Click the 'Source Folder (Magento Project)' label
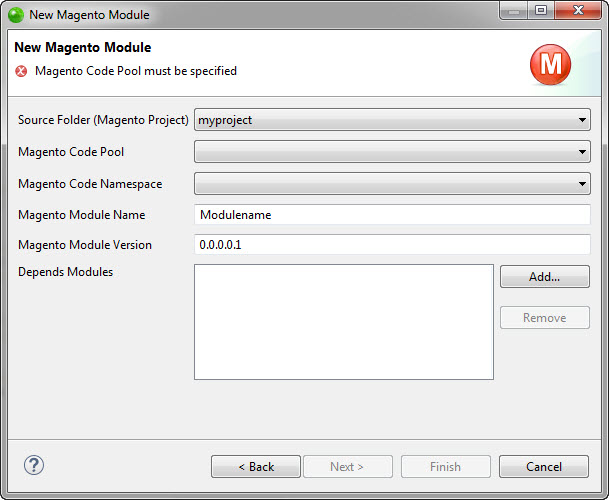 pos(103,120)
